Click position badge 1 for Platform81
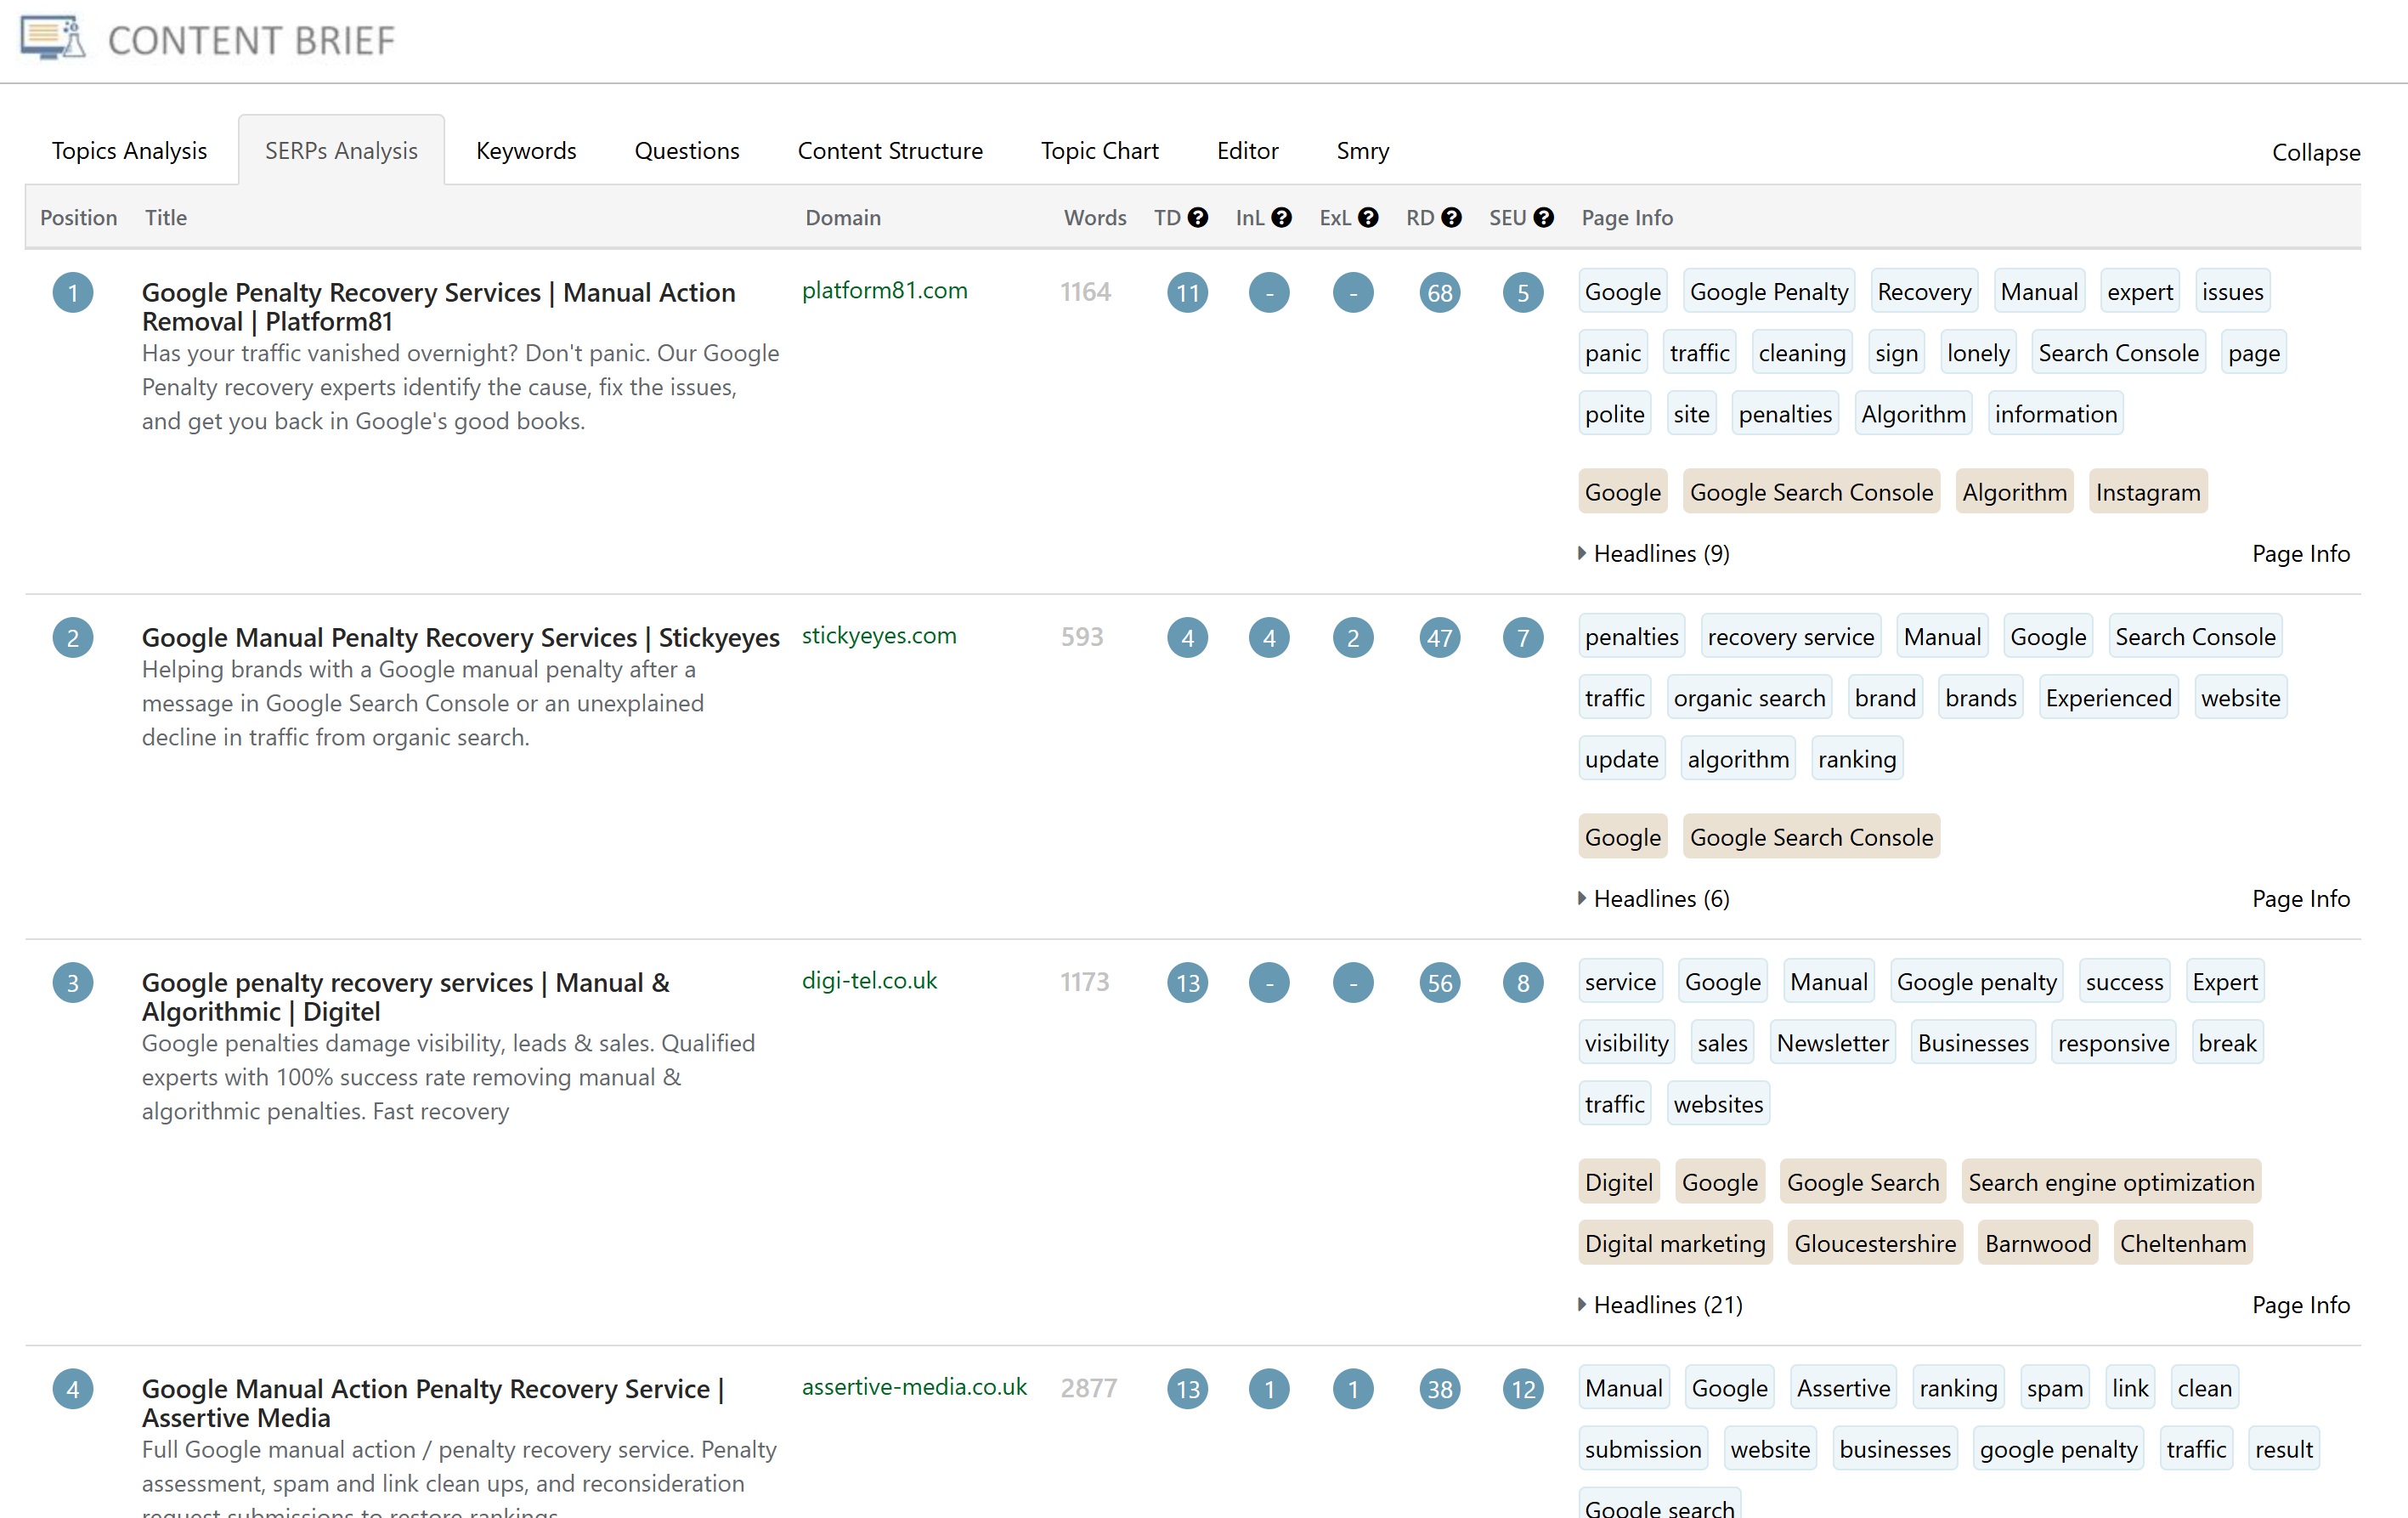 click(73, 293)
